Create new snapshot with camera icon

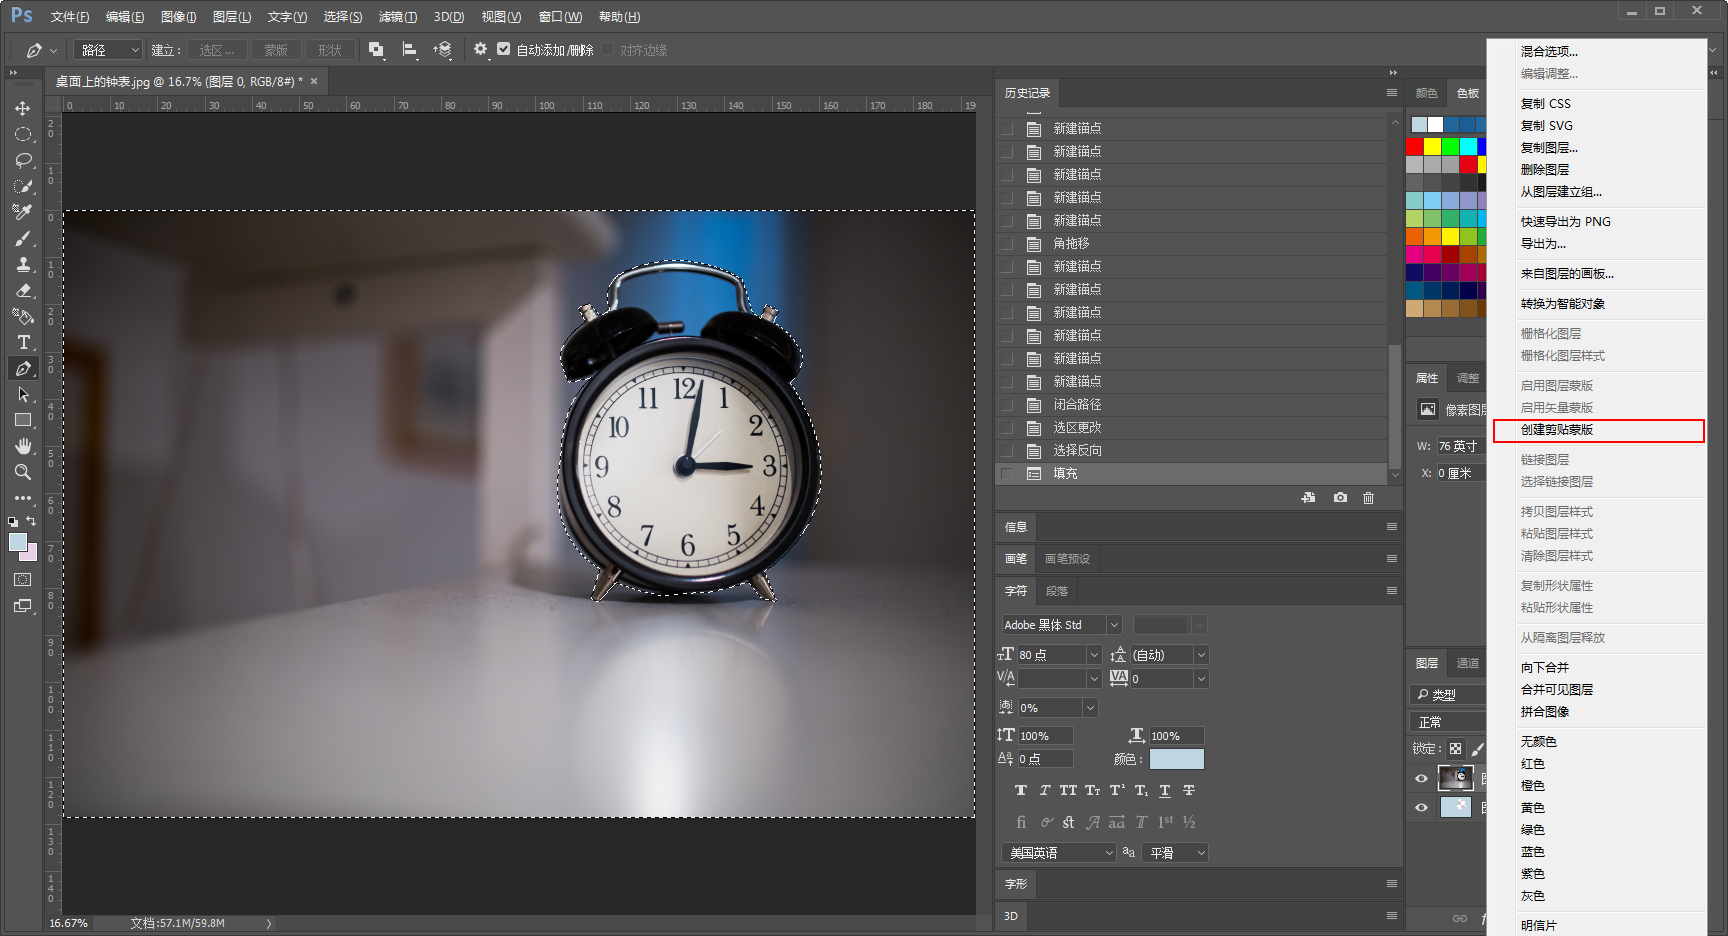click(x=1340, y=498)
